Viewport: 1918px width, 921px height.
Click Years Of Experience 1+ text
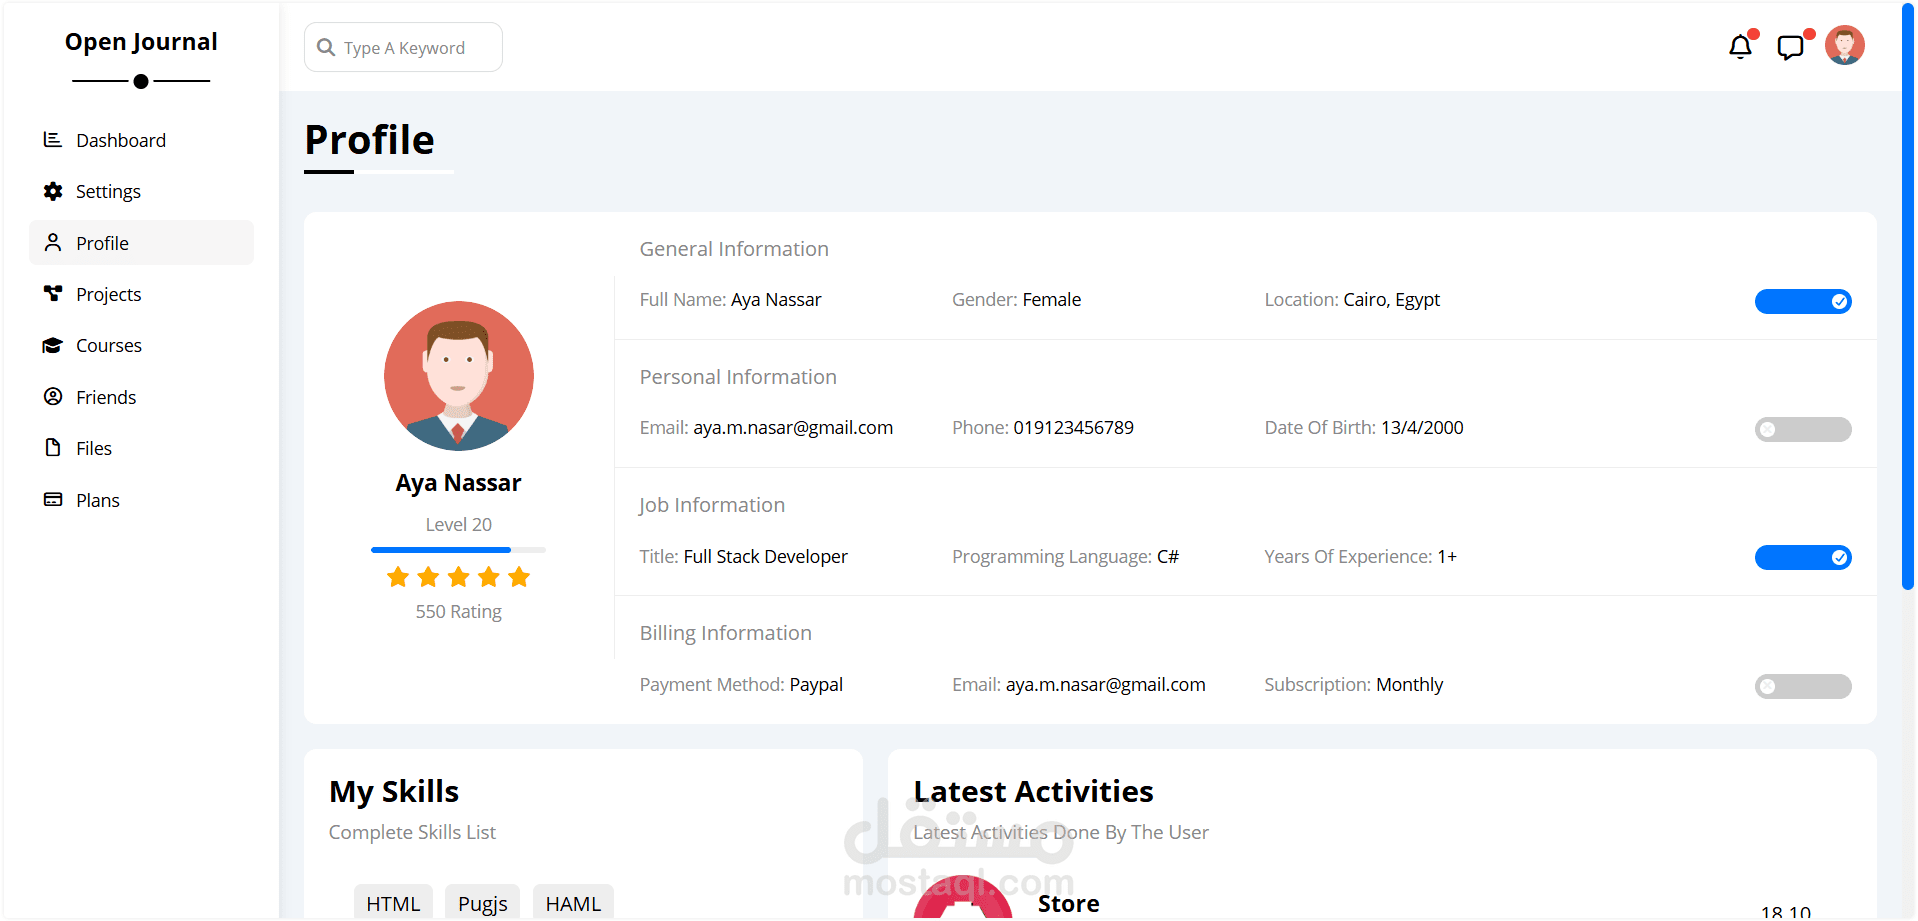click(1360, 556)
